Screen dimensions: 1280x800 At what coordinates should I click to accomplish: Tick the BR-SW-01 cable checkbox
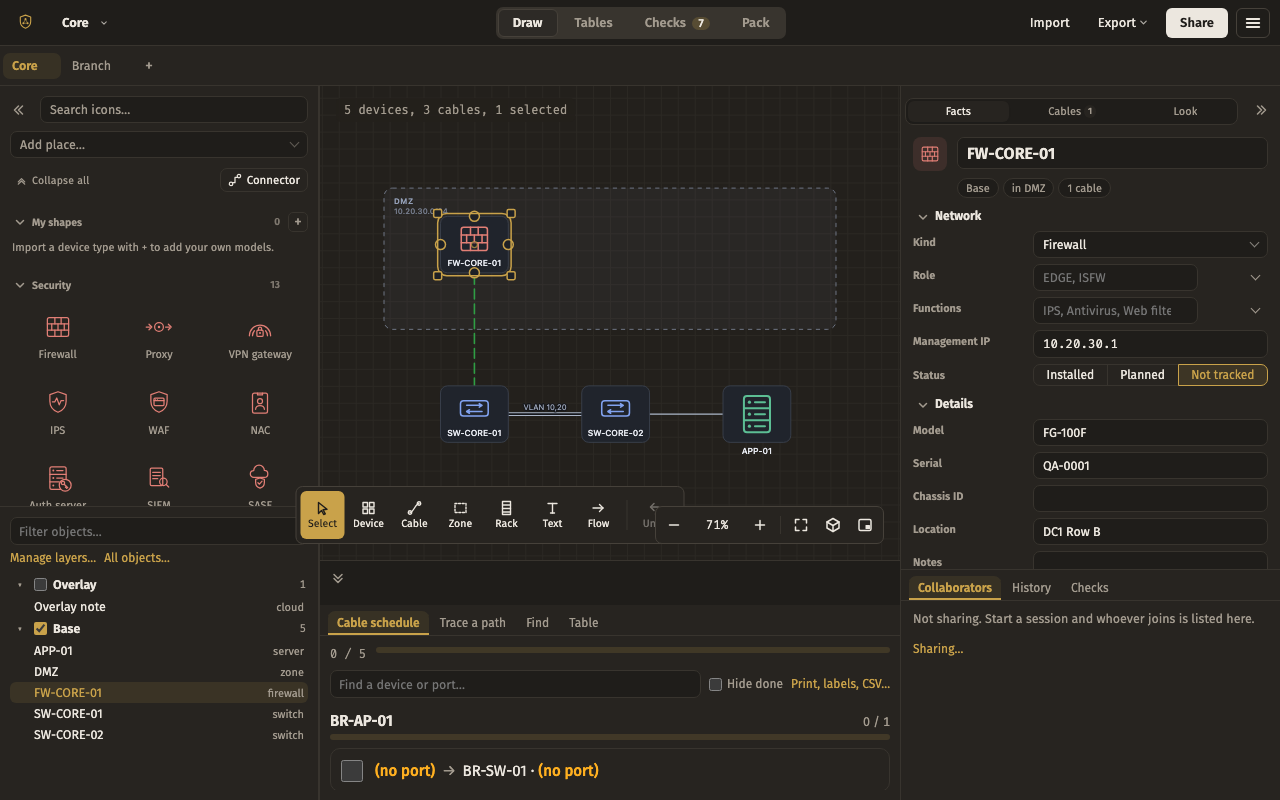(352, 771)
